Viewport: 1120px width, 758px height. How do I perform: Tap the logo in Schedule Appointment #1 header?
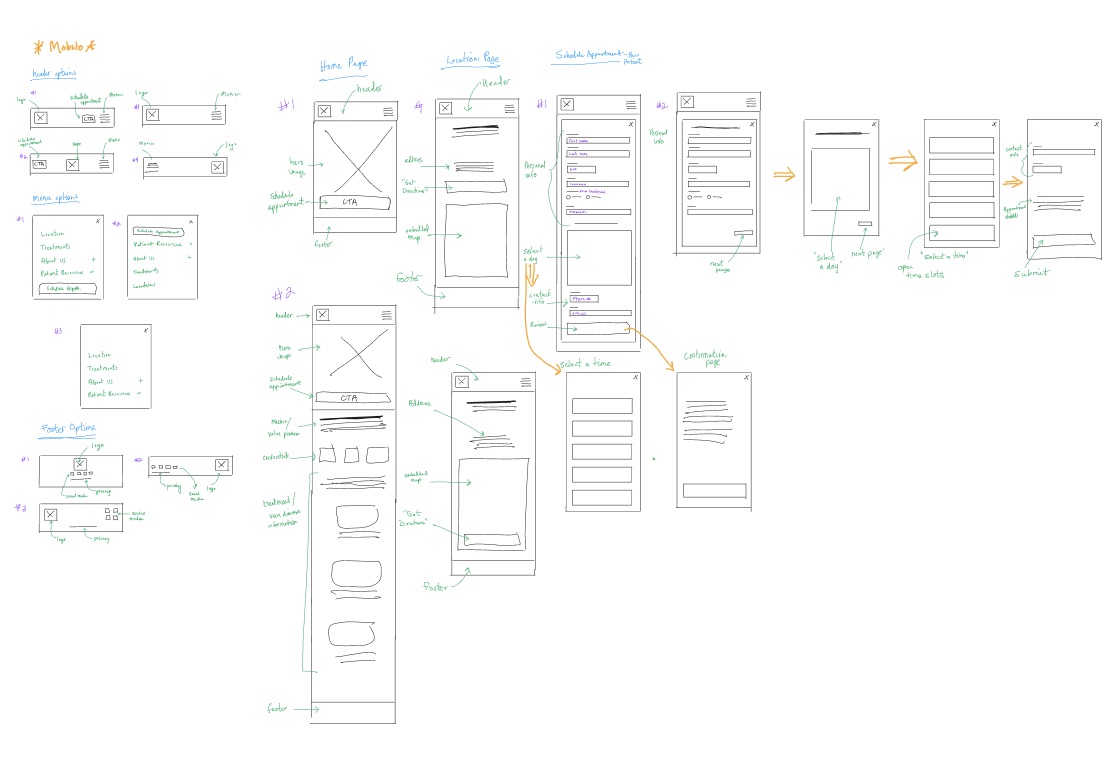coord(567,104)
